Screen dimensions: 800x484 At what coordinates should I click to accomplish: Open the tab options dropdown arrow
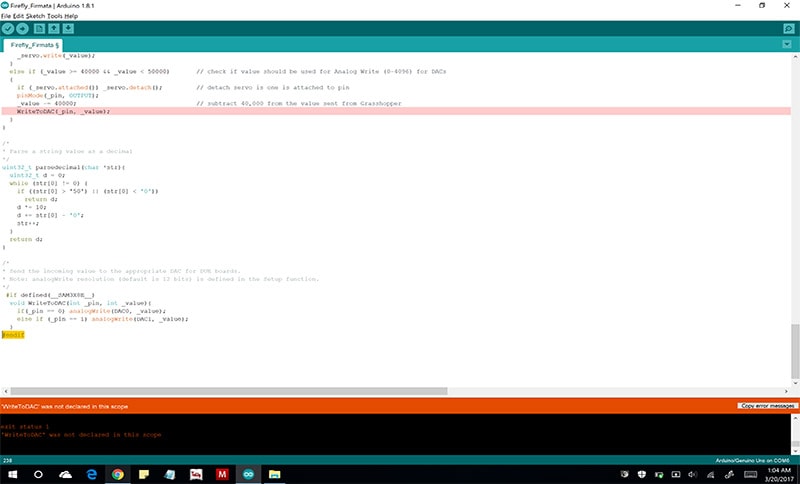787,44
